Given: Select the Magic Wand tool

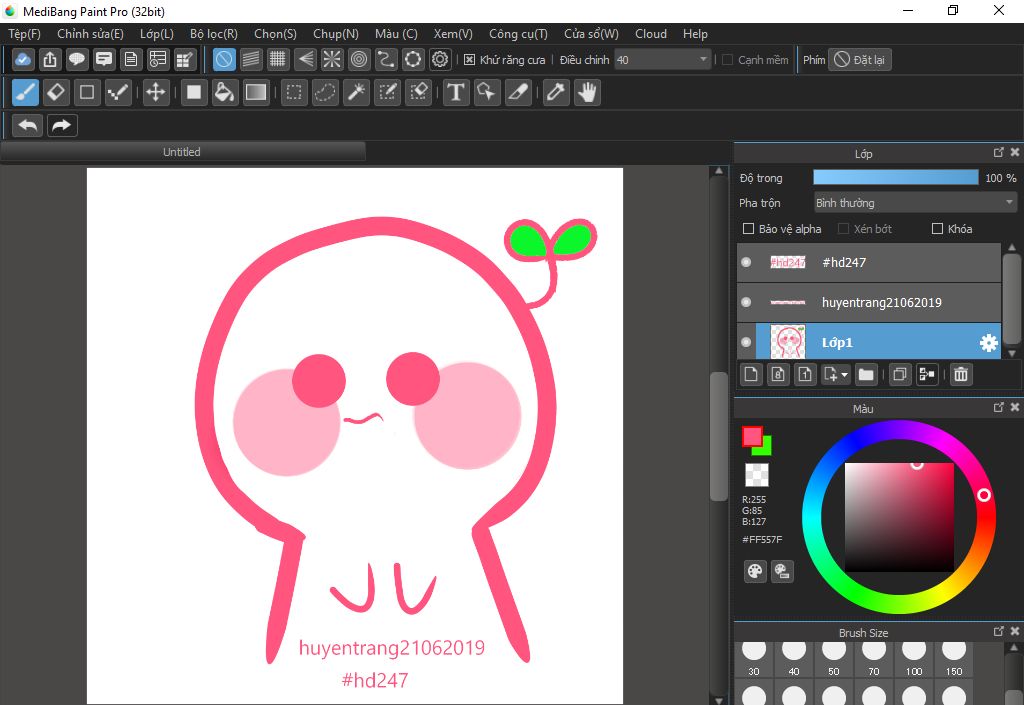Looking at the screenshot, I should pyautogui.click(x=356, y=93).
